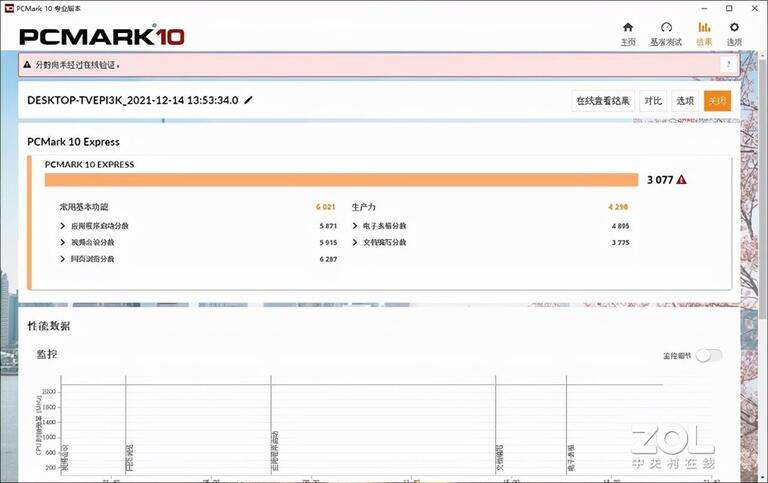The width and height of the screenshot is (768, 483).
Task: Click the web browsing score value 6 287
Action: [328, 259]
